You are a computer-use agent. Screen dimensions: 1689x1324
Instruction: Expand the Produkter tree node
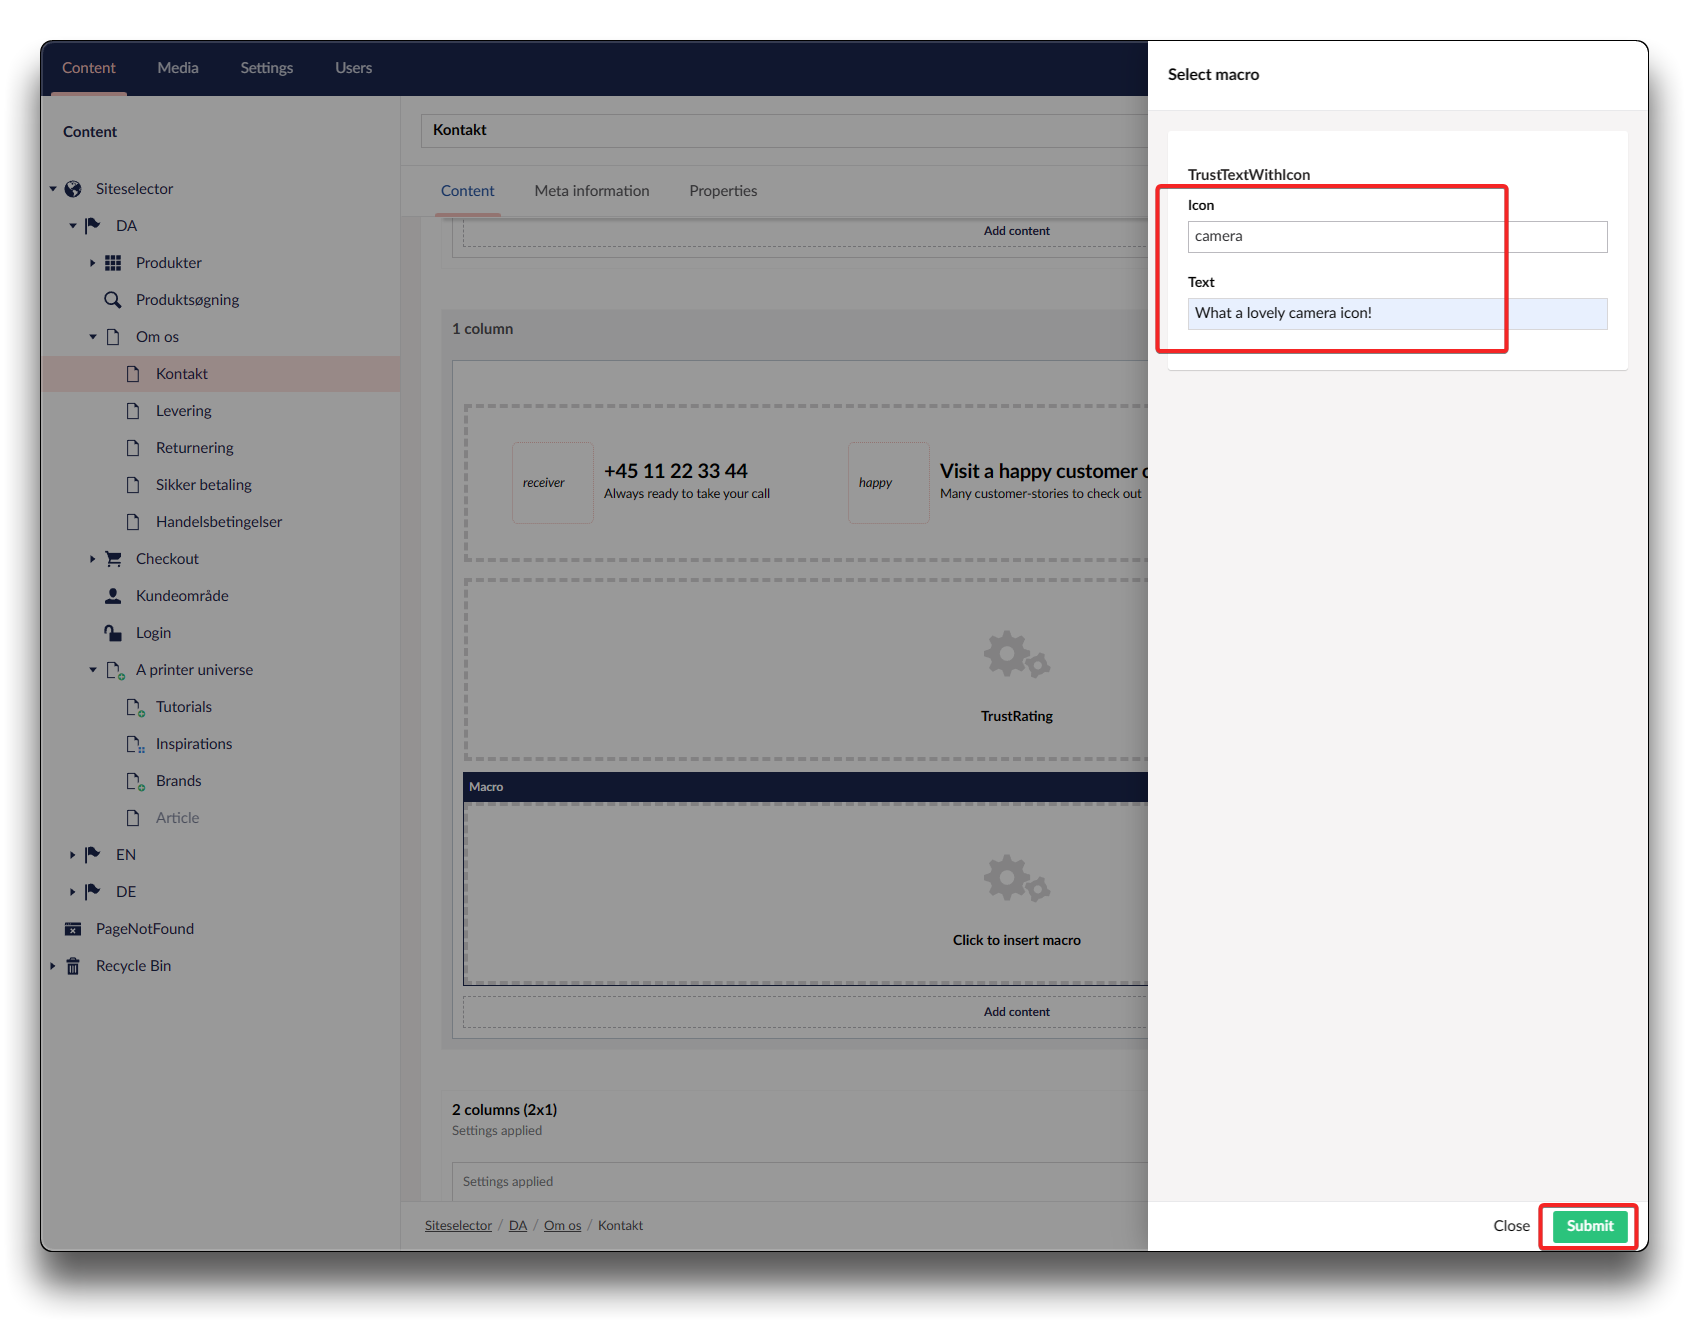93,263
